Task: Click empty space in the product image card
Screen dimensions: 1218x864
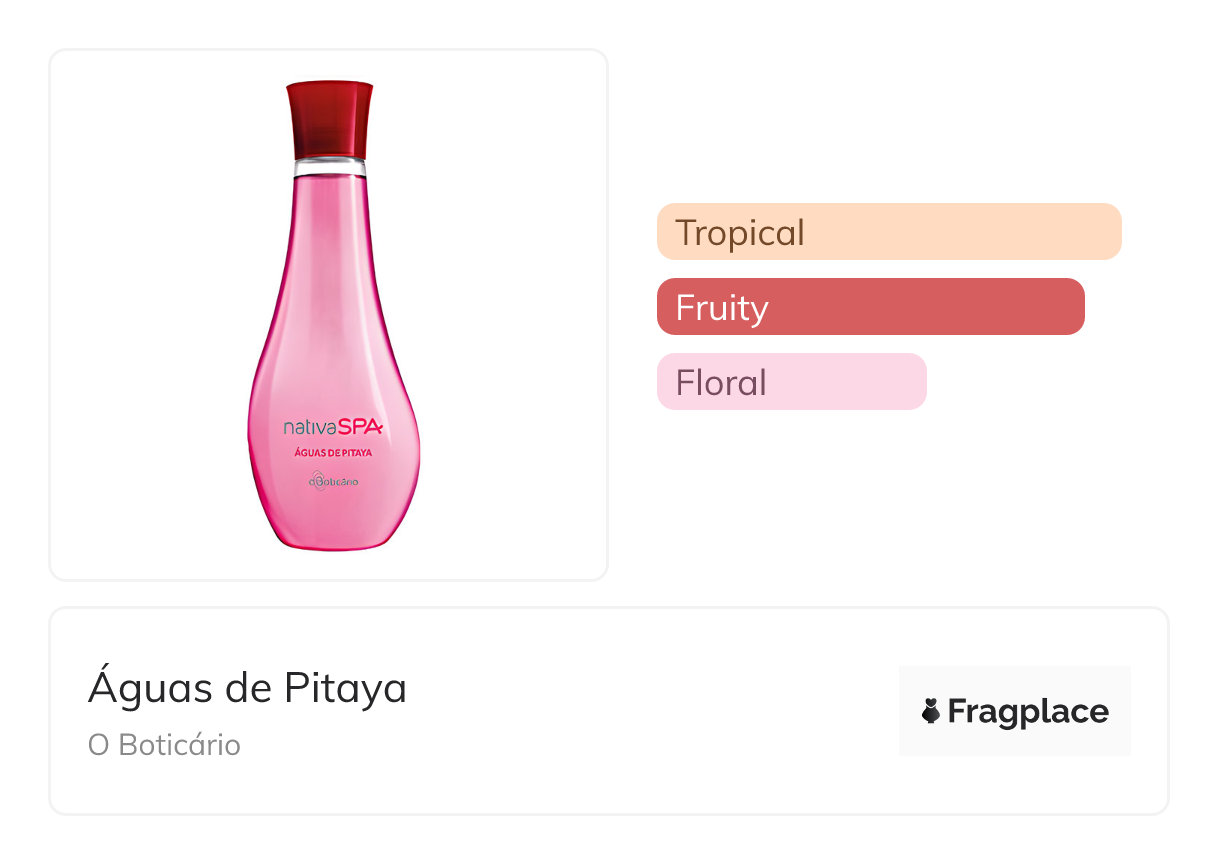Action: 140,200
